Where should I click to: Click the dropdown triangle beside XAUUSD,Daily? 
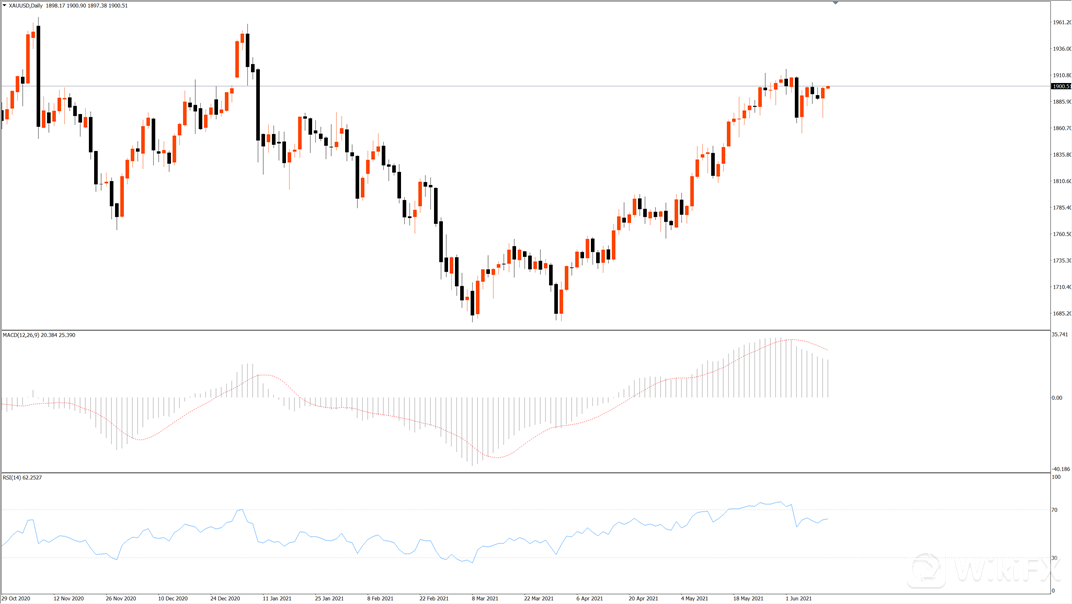pos(5,6)
